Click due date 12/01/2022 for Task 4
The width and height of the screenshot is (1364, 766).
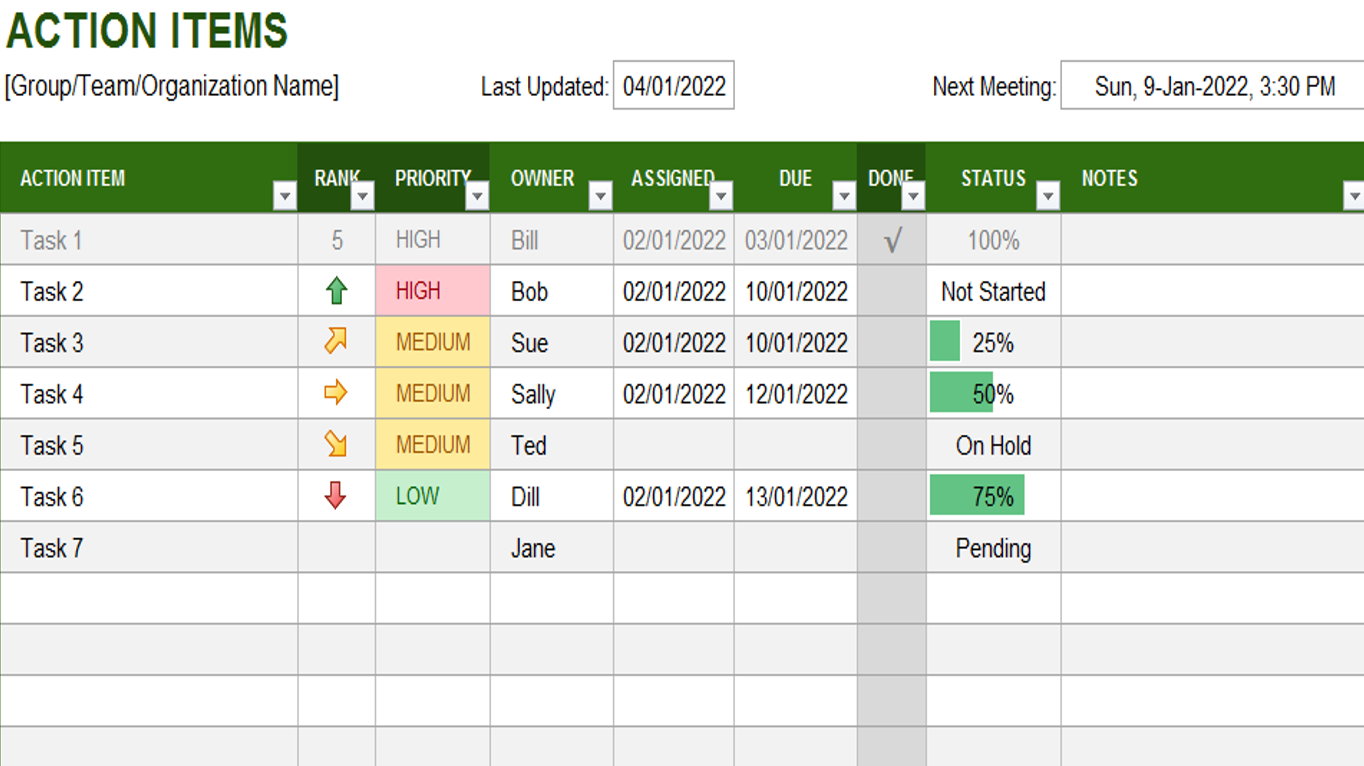point(796,393)
